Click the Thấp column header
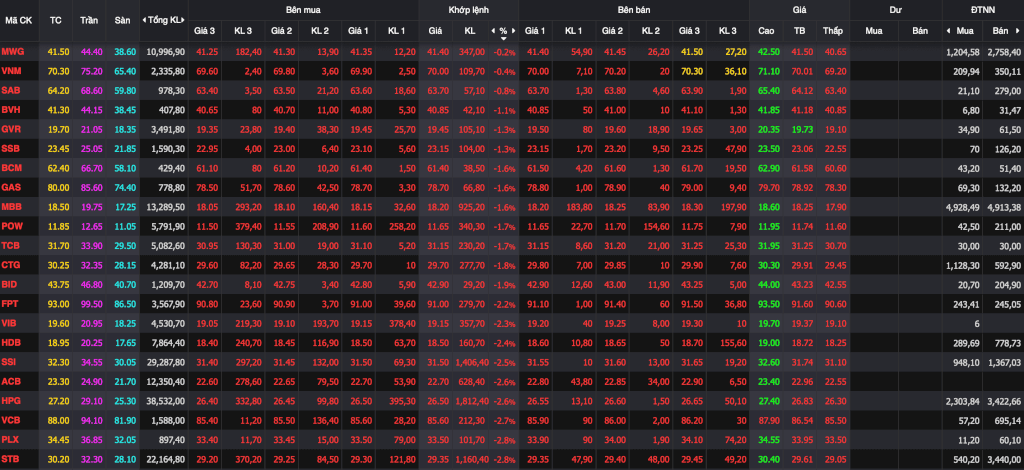 click(x=833, y=31)
